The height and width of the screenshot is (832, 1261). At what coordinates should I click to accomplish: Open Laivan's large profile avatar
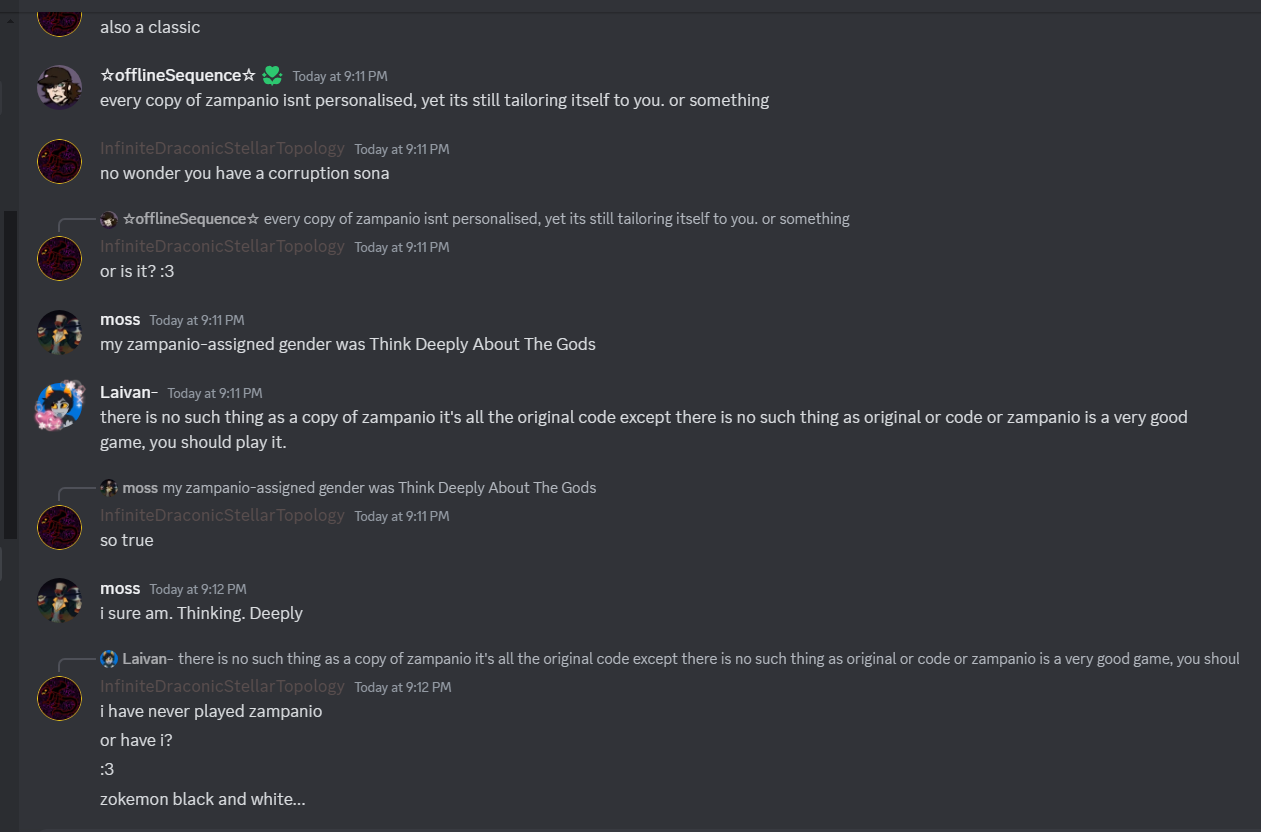(59, 404)
